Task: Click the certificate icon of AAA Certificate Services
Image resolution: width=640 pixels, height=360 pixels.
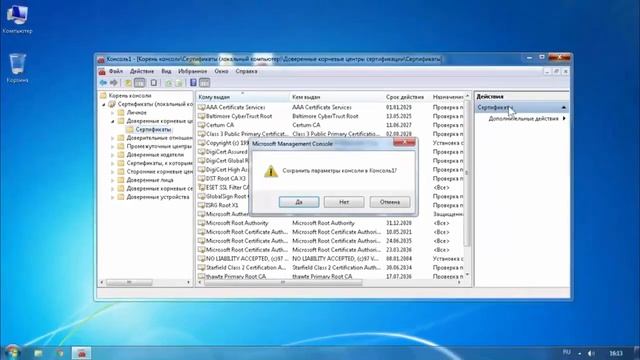Action: click(202, 107)
